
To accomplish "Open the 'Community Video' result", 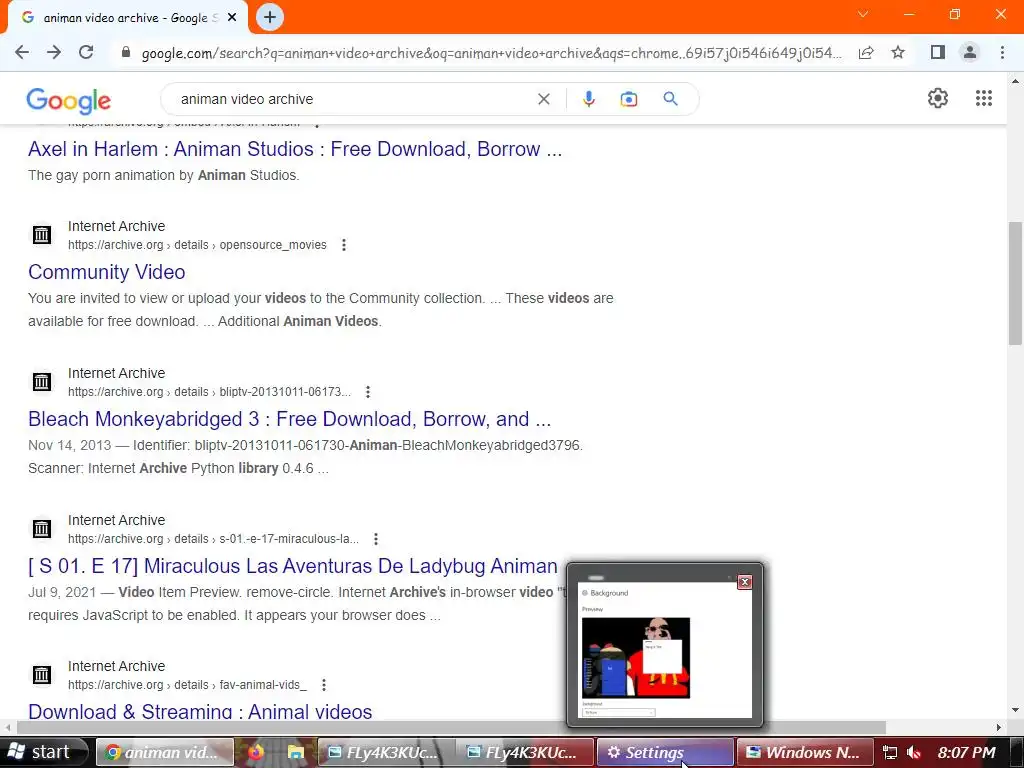I will tap(106, 272).
